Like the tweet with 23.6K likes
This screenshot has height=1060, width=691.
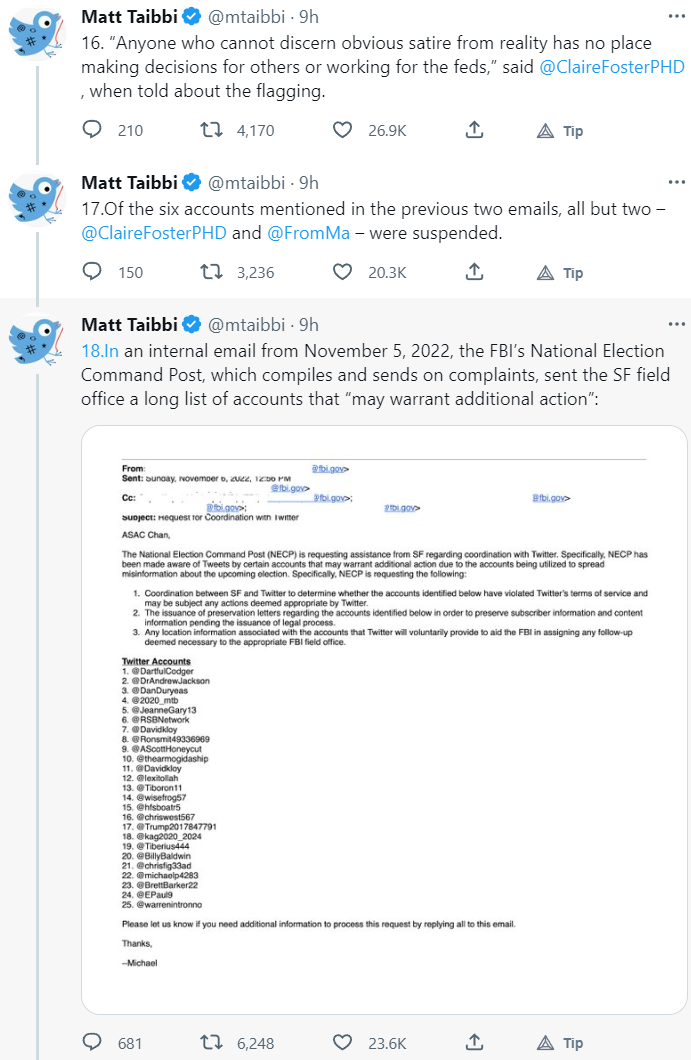click(343, 1043)
